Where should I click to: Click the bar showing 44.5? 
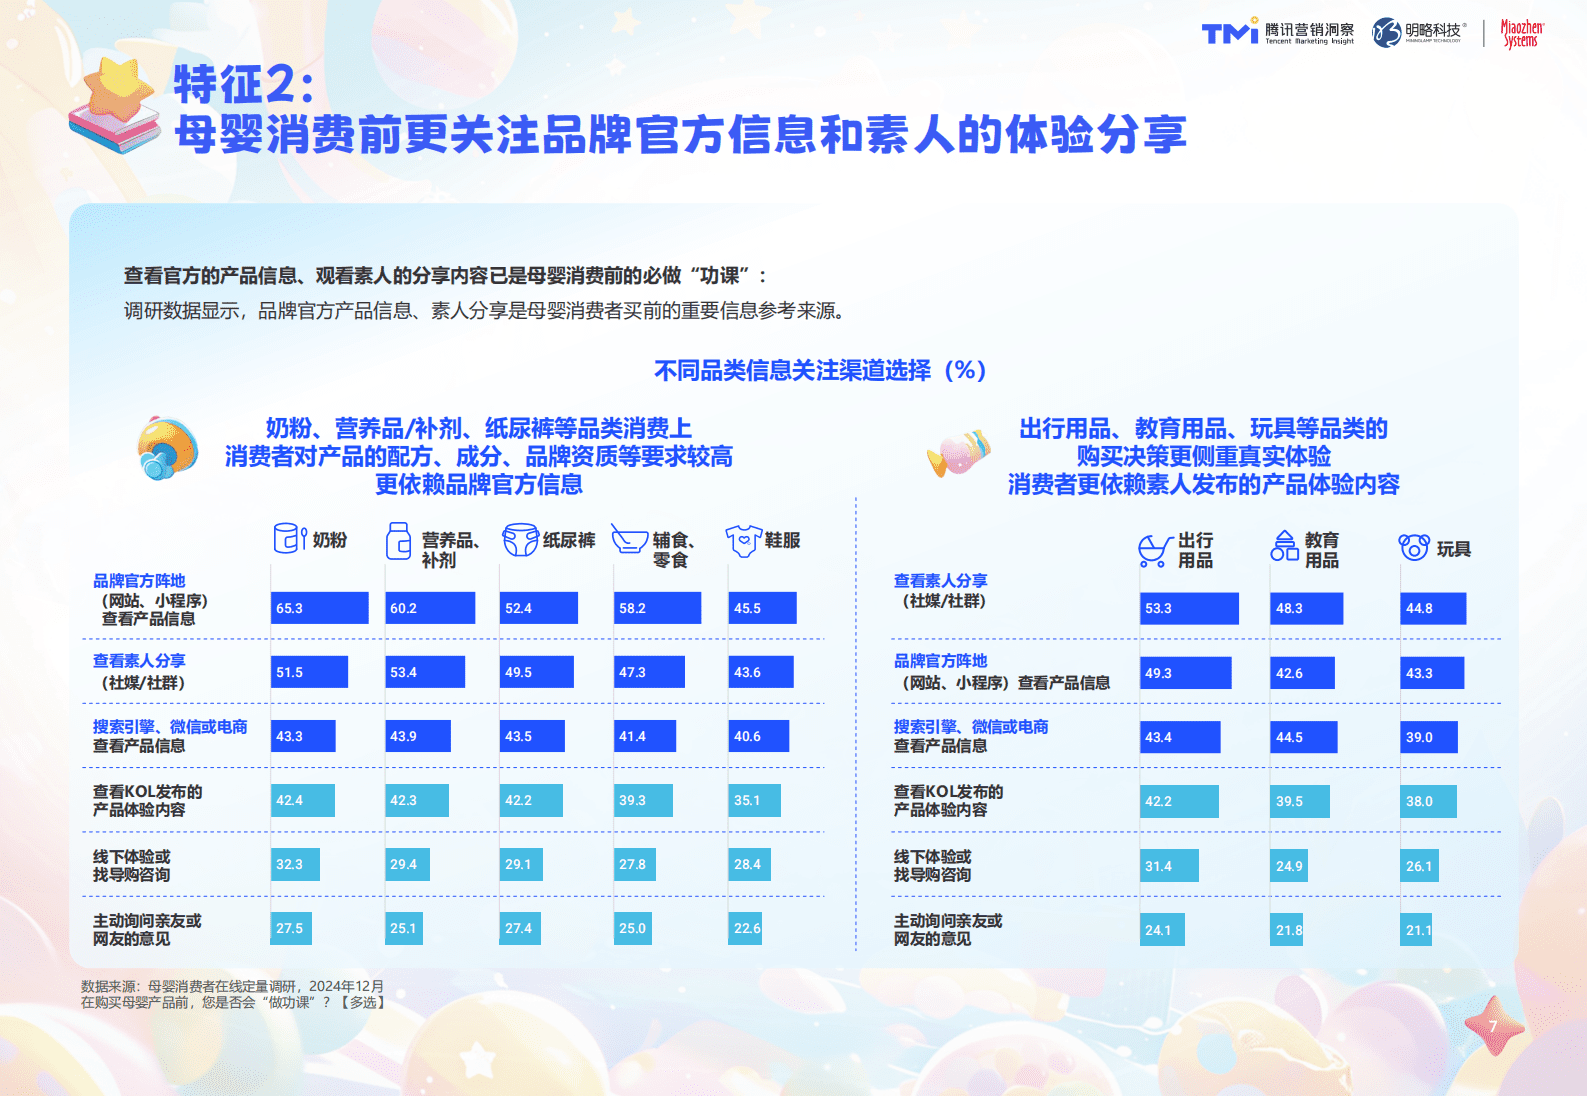pos(1303,737)
